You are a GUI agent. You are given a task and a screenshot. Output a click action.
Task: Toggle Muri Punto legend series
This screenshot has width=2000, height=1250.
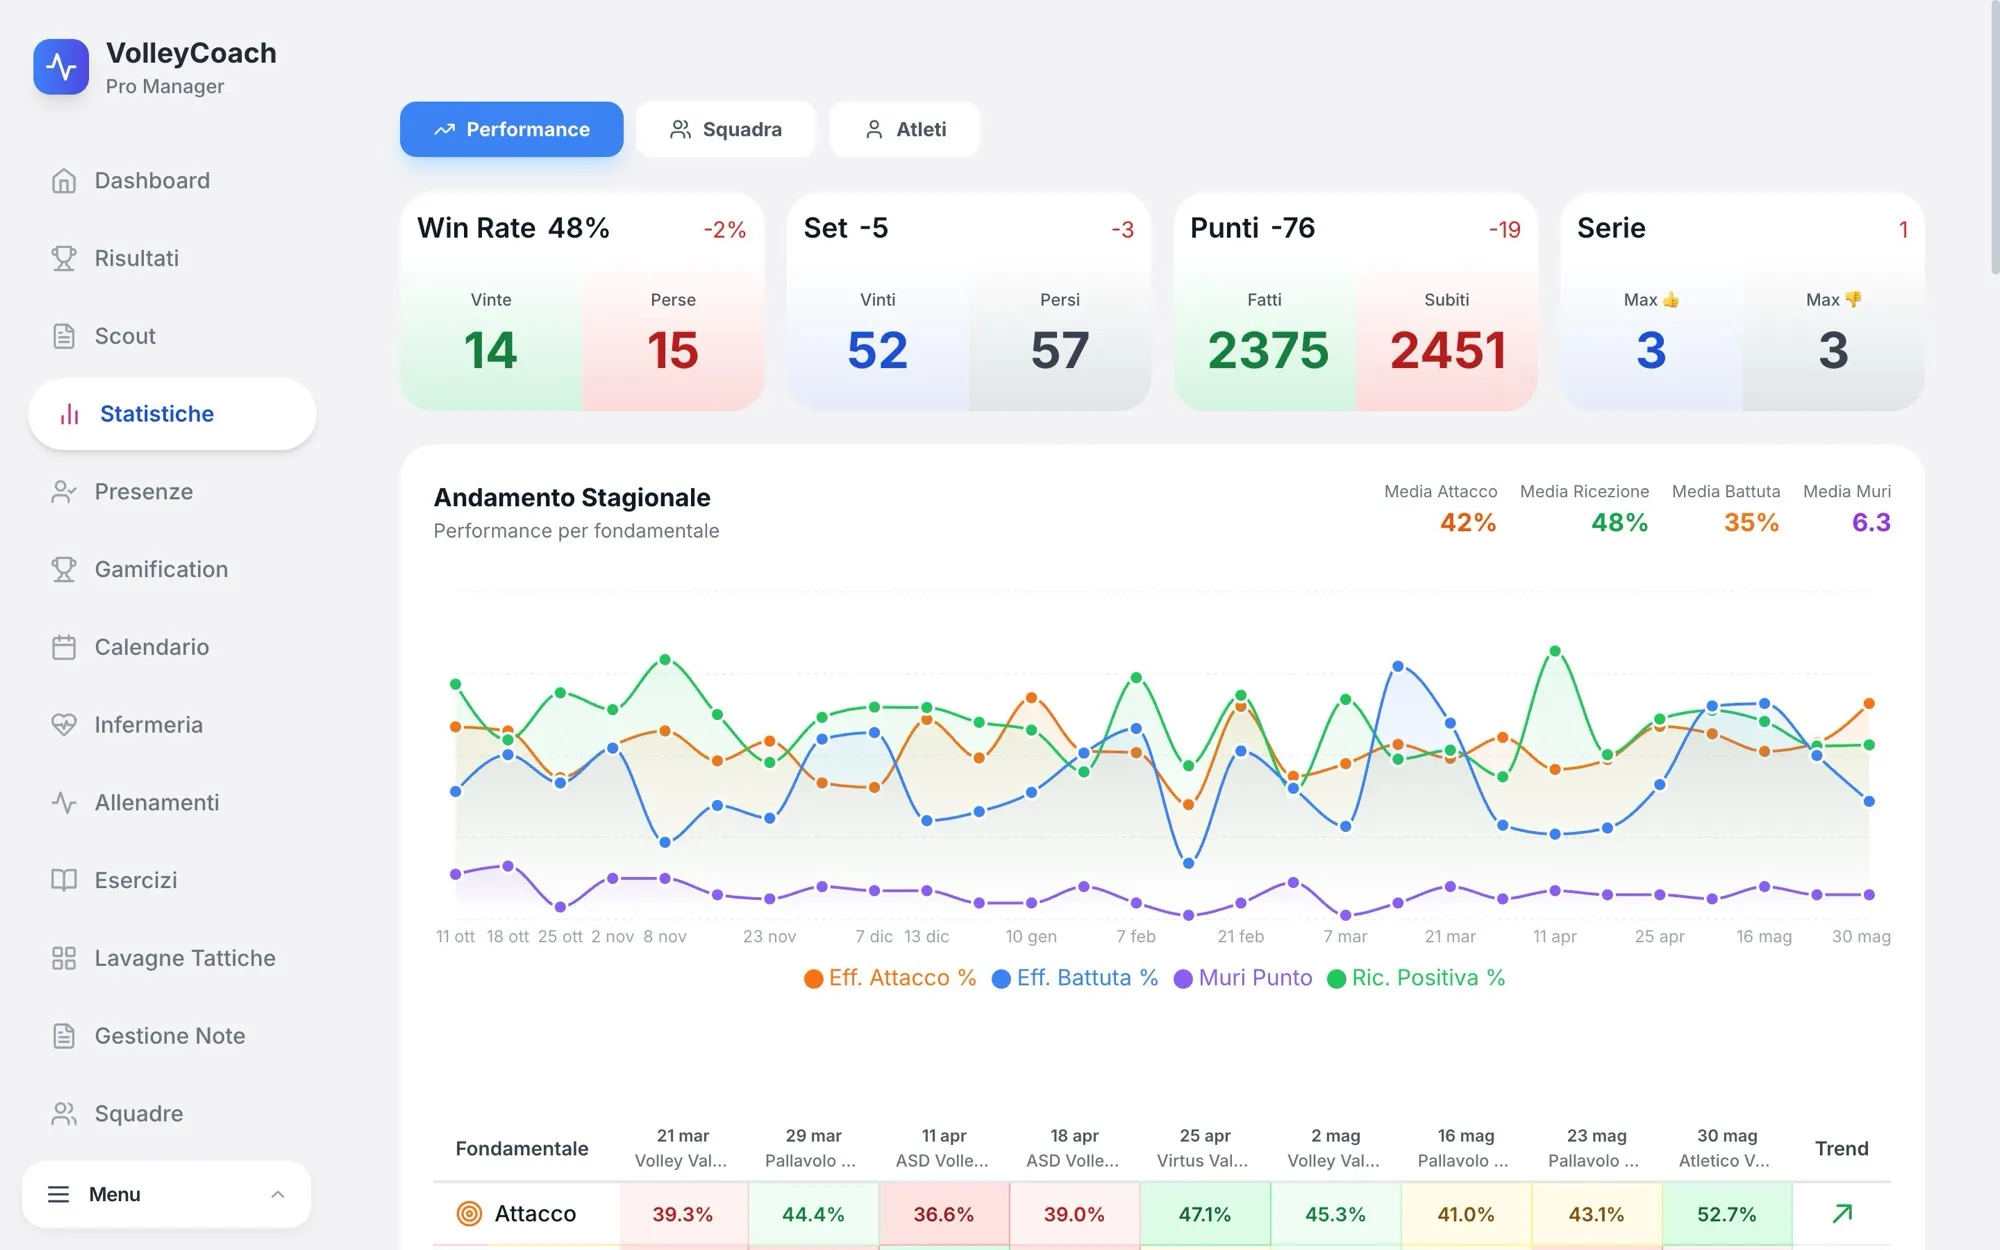point(1243,978)
